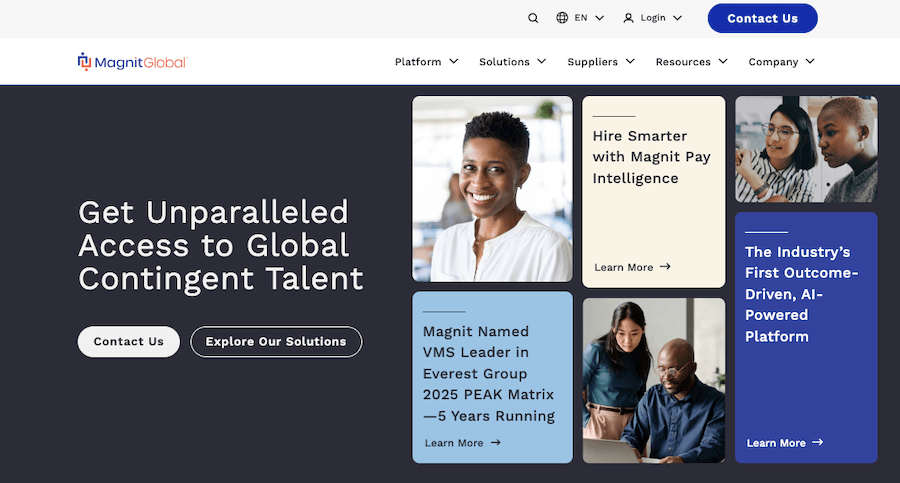Expand the Platform menu chevron
900x483 pixels.
click(453, 62)
